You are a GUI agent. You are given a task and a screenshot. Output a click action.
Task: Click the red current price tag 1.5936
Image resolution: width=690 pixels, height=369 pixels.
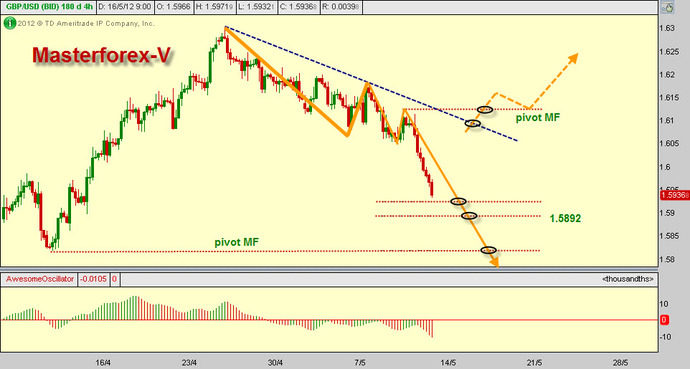click(674, 195)
